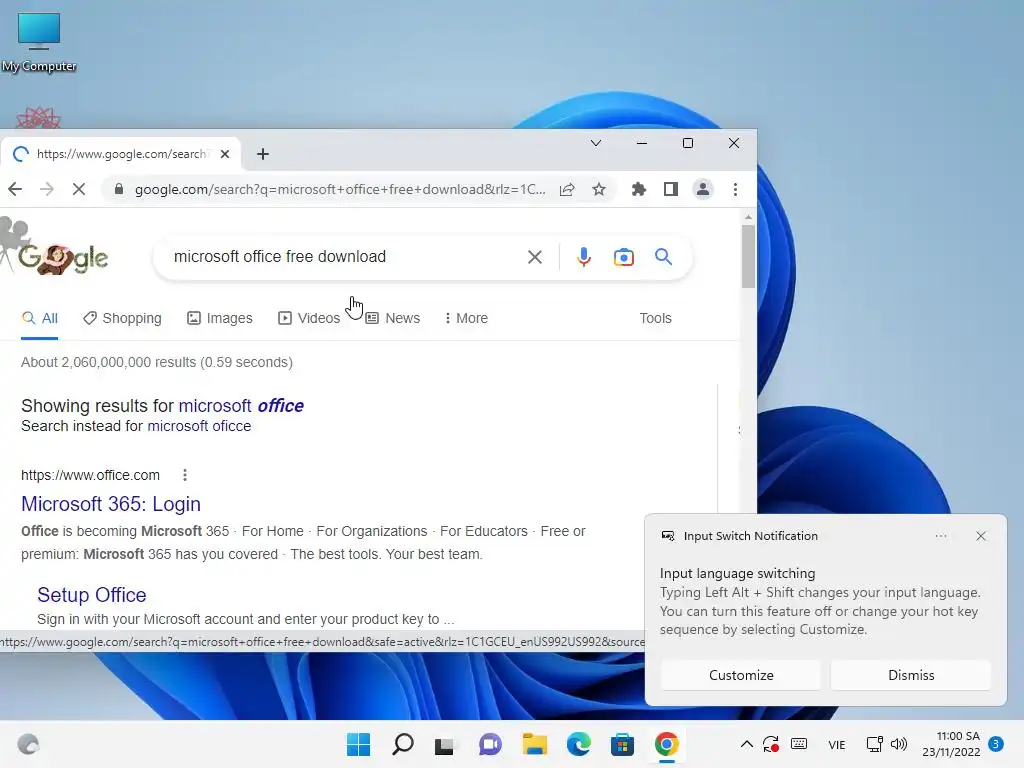Go back with Chrome's back arrow
This screenshot has width=1024, height=768.
pyautogui.click(x=15, y=189)
